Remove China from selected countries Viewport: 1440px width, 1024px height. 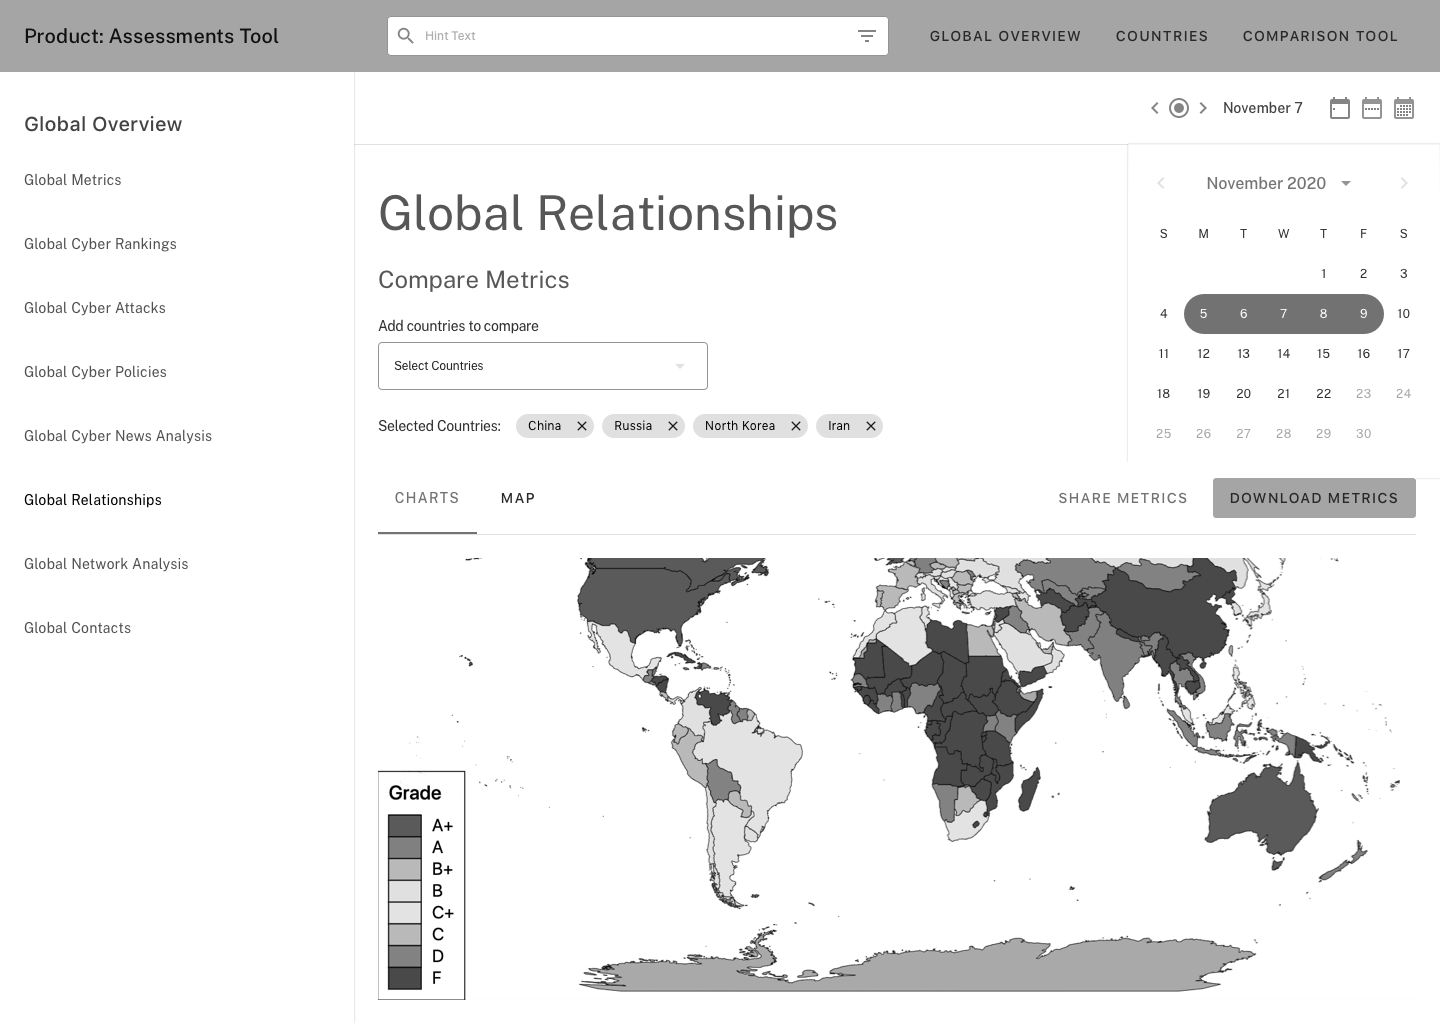(x=581, y=425)
